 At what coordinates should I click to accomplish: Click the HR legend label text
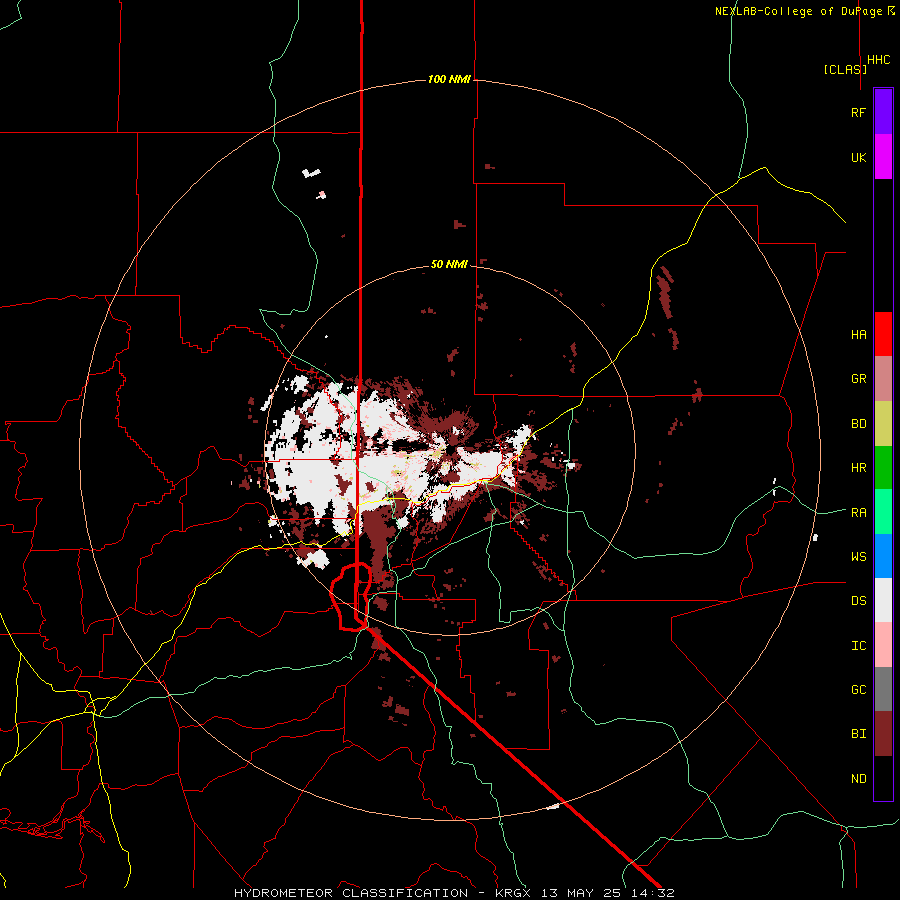(859, 468)
